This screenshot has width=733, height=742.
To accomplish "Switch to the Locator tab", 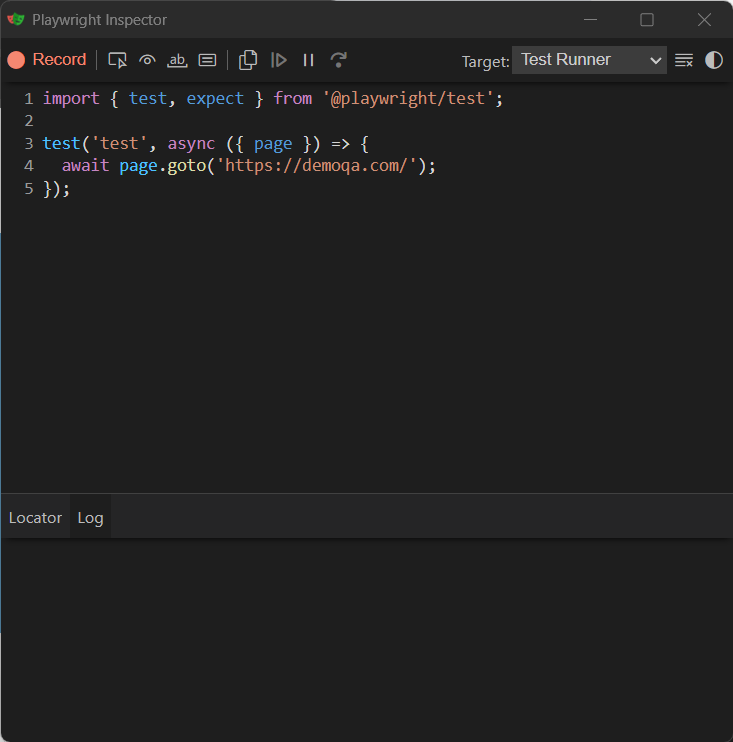I will (x=35, y=518).
